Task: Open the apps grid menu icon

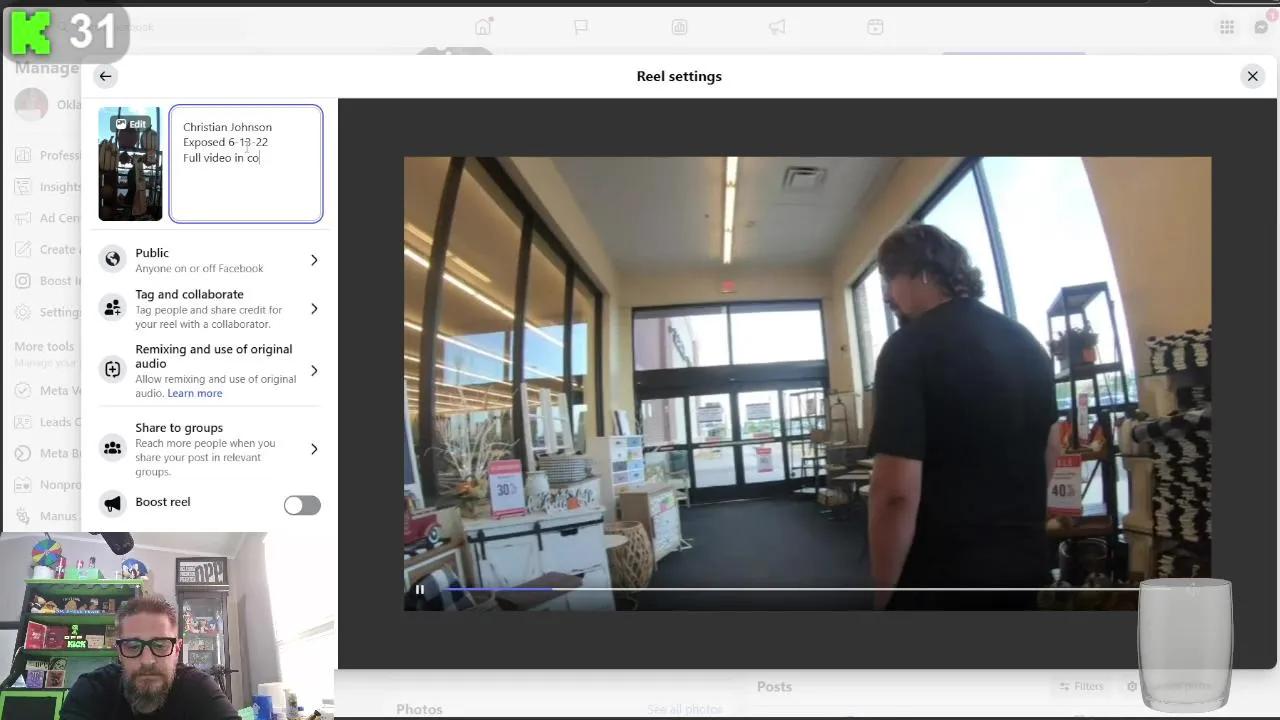Action: tap(1227, 27)
